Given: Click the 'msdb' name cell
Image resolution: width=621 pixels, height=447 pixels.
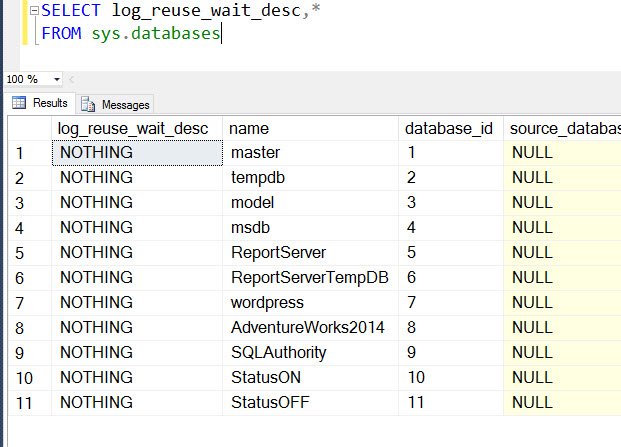Looking at the screenshot, I should click(310, 228).
